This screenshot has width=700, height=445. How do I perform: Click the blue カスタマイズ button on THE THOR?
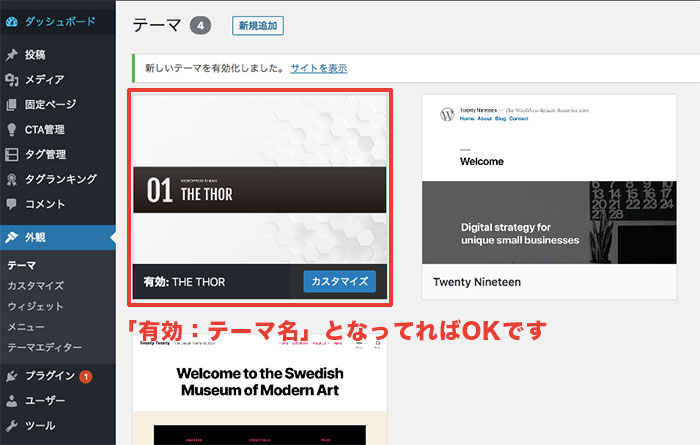pyautogui.click(x=339, y=282)
